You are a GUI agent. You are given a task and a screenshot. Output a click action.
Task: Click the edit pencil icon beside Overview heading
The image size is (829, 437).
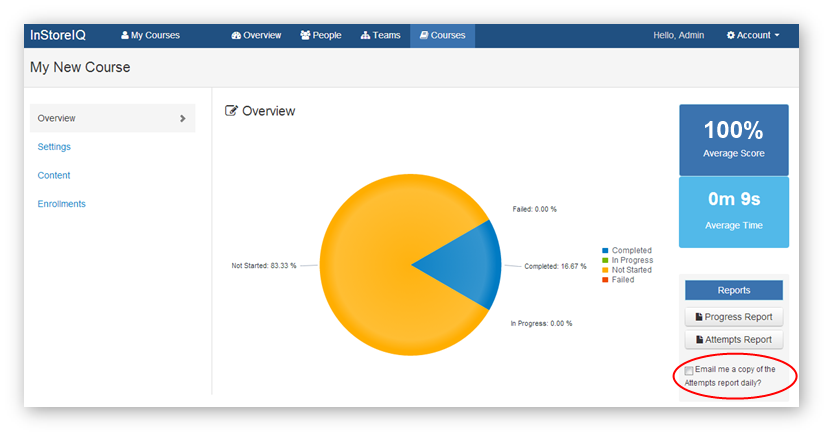point(232,111)
